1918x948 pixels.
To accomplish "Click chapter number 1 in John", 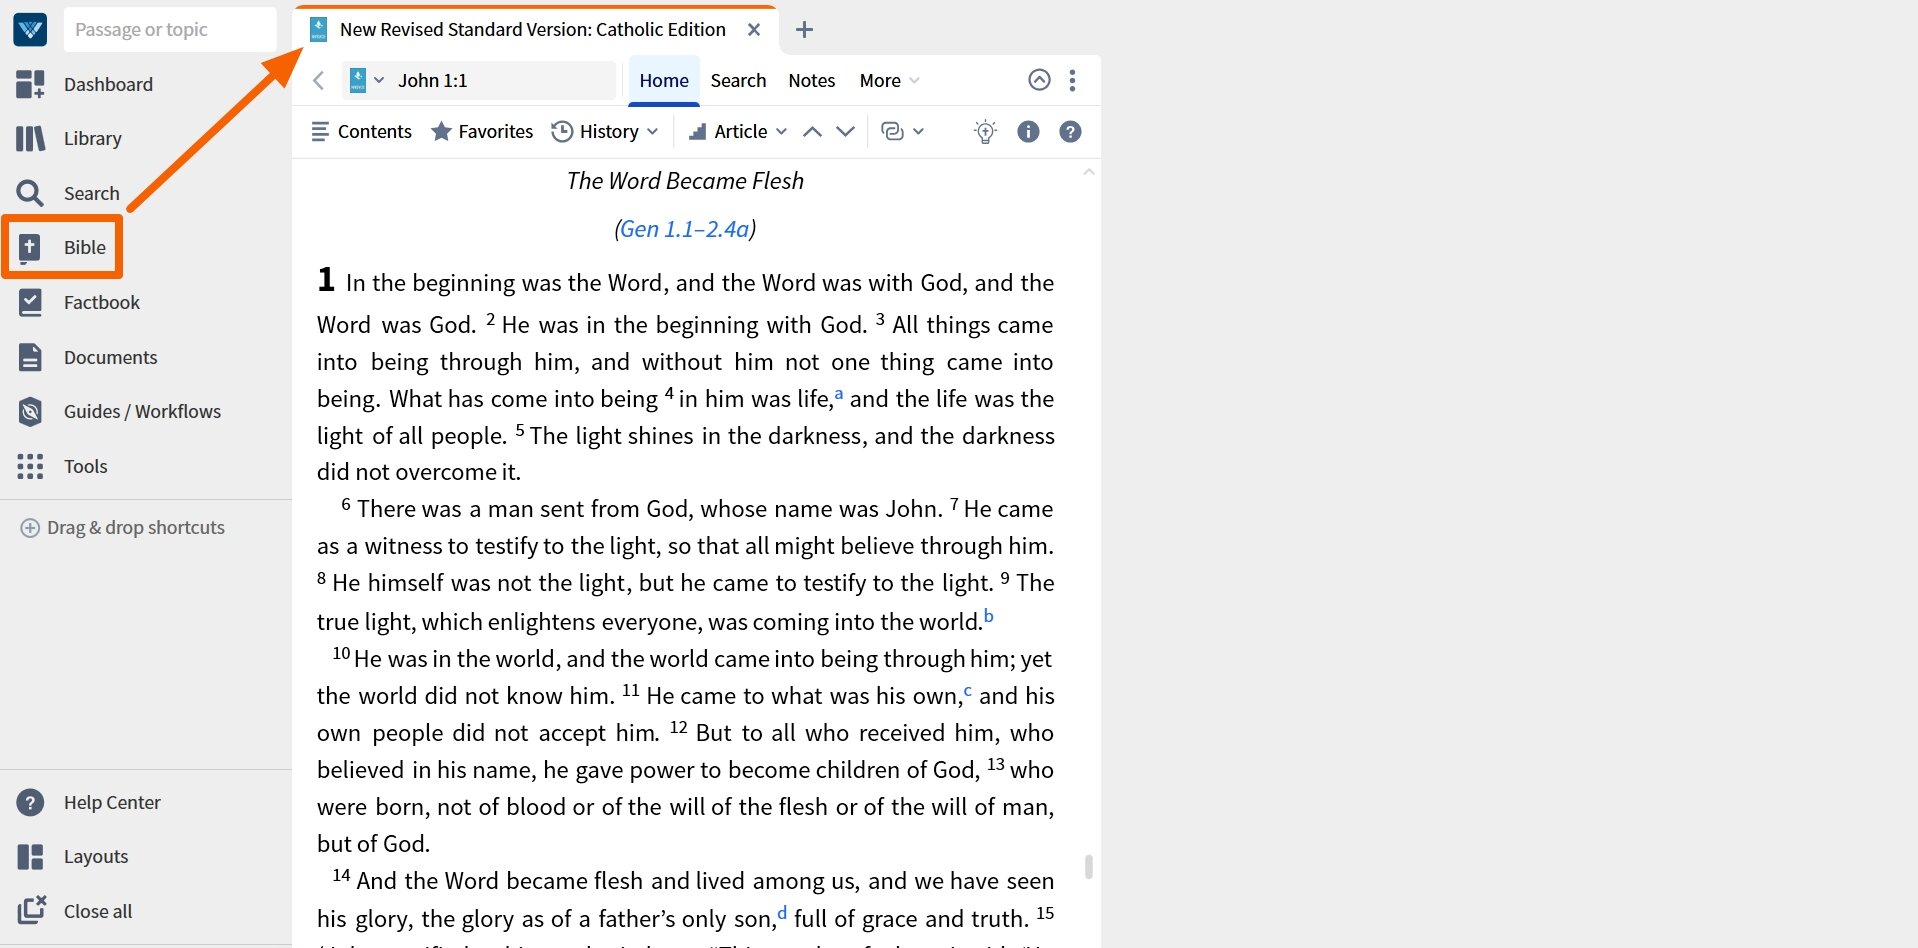I will click(x=326, y=279).
